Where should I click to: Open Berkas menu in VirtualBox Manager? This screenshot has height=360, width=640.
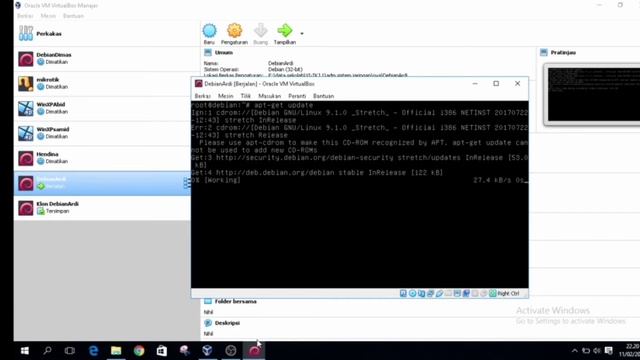[25, 16]
